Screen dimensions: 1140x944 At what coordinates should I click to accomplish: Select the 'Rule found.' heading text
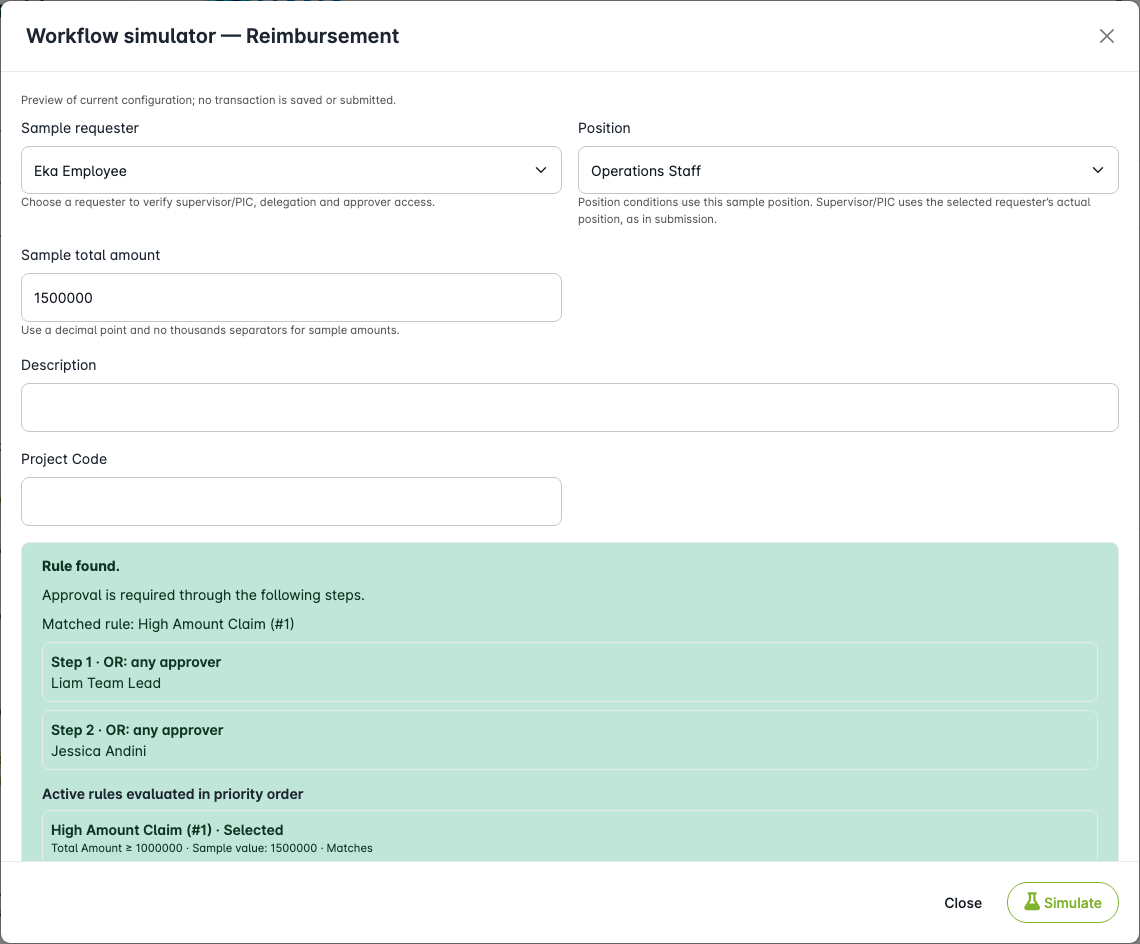(81, 566)
